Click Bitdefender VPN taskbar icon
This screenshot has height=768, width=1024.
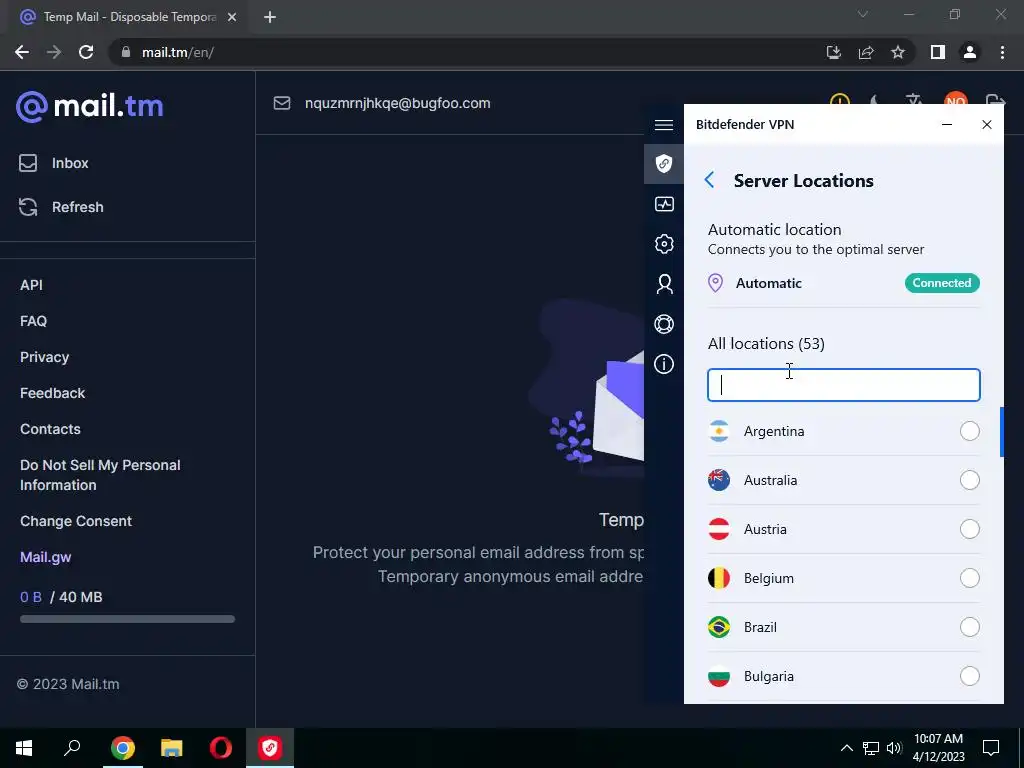(x=270, y=748)
